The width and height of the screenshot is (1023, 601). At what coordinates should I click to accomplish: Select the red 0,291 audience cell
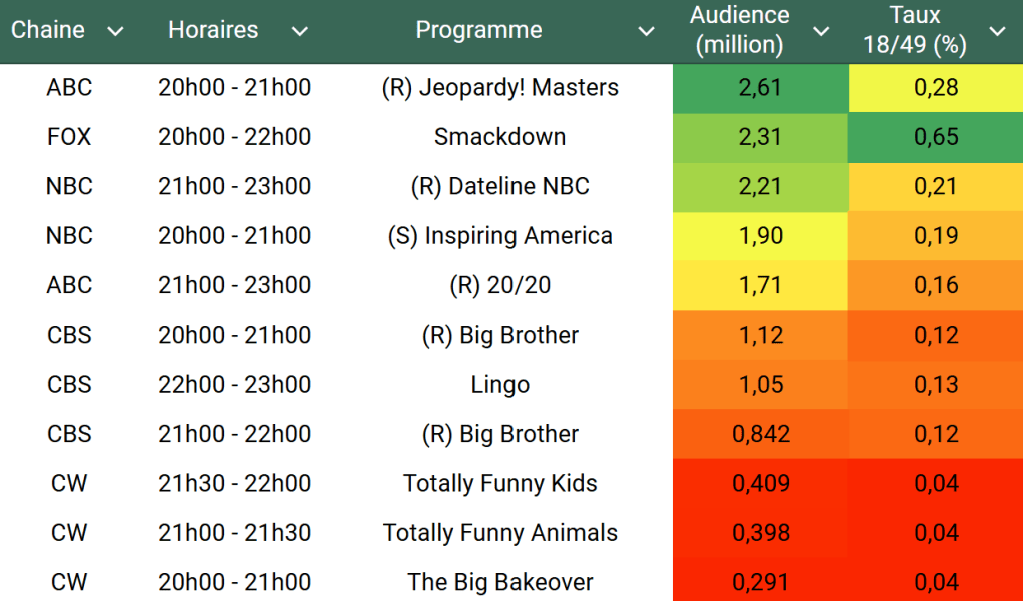(x=760, y=582)
